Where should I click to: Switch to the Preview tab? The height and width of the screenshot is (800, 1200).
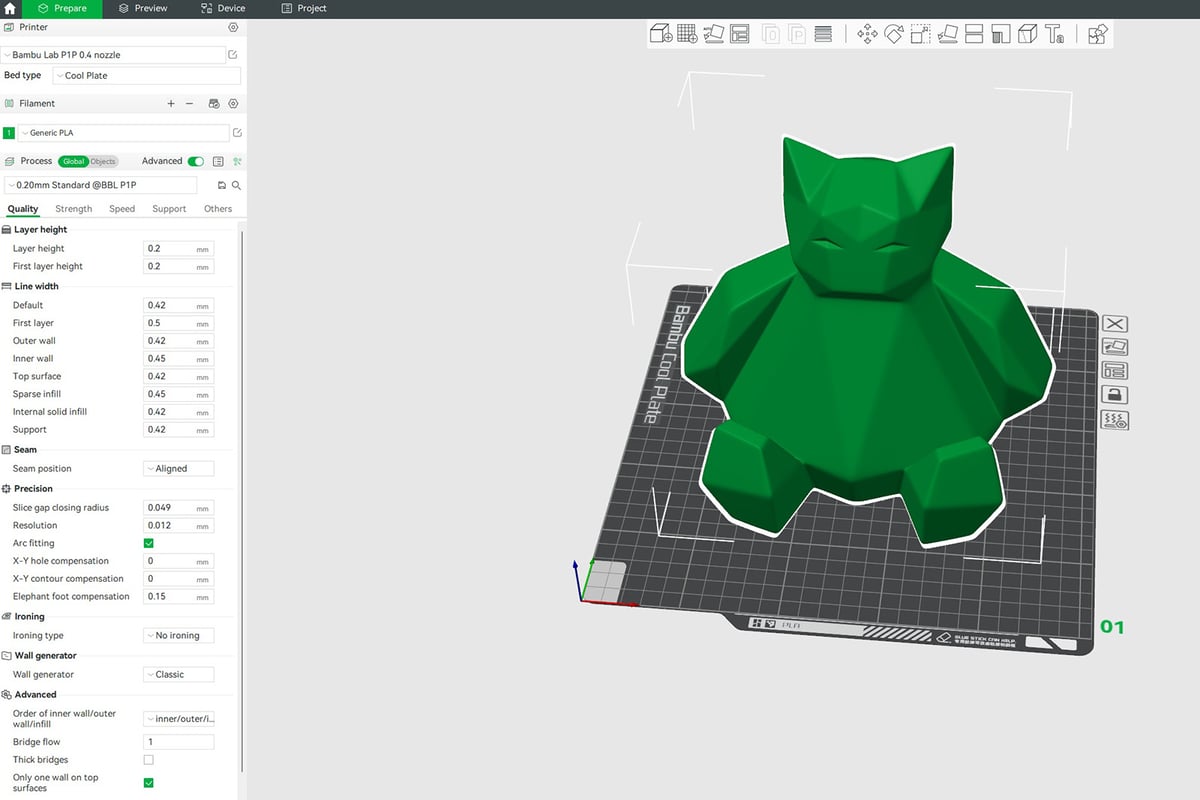click(143, 8)
